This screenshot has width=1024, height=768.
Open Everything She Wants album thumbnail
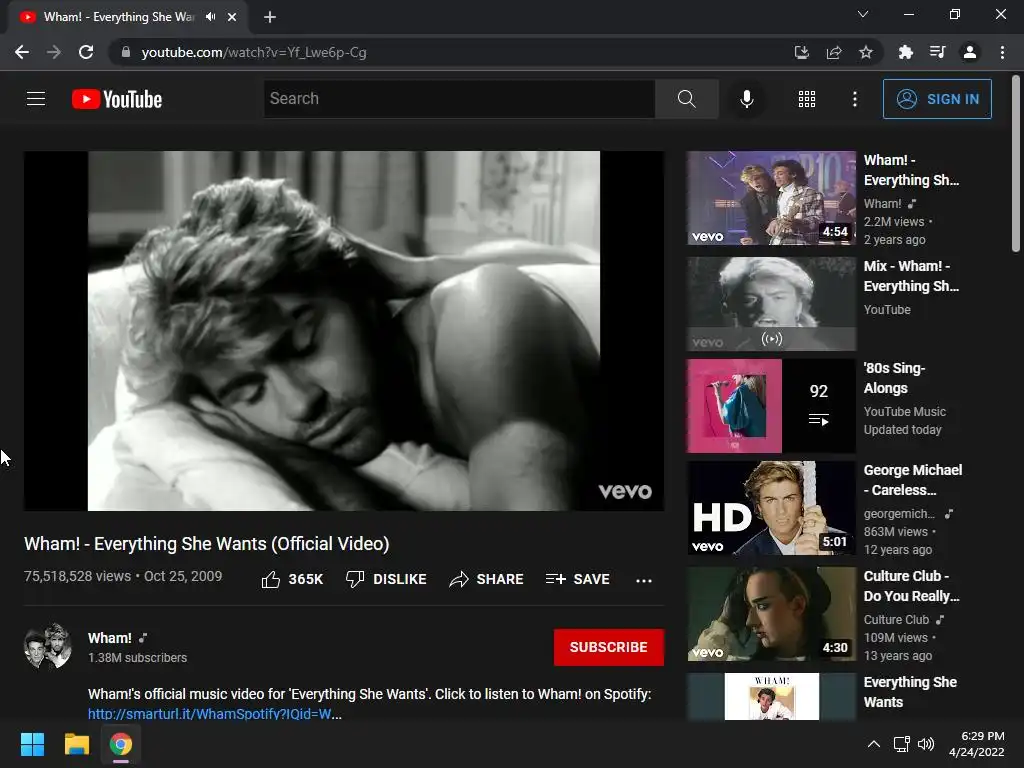771,696
